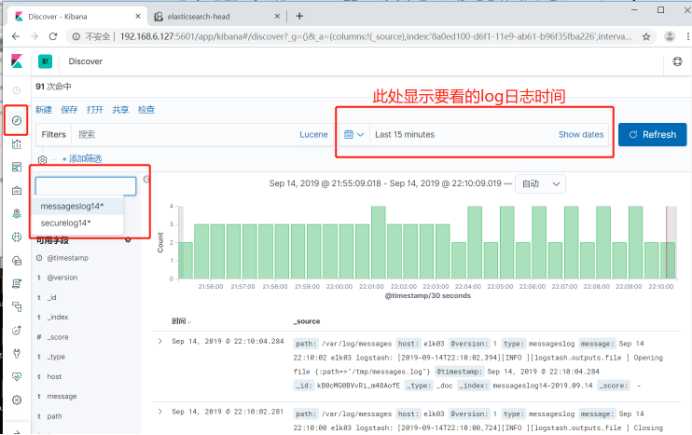This screenshot has width=692, height=435.
Task: Click the 打开 menu item
Action: pyautogui.click(x=94, y=109)
